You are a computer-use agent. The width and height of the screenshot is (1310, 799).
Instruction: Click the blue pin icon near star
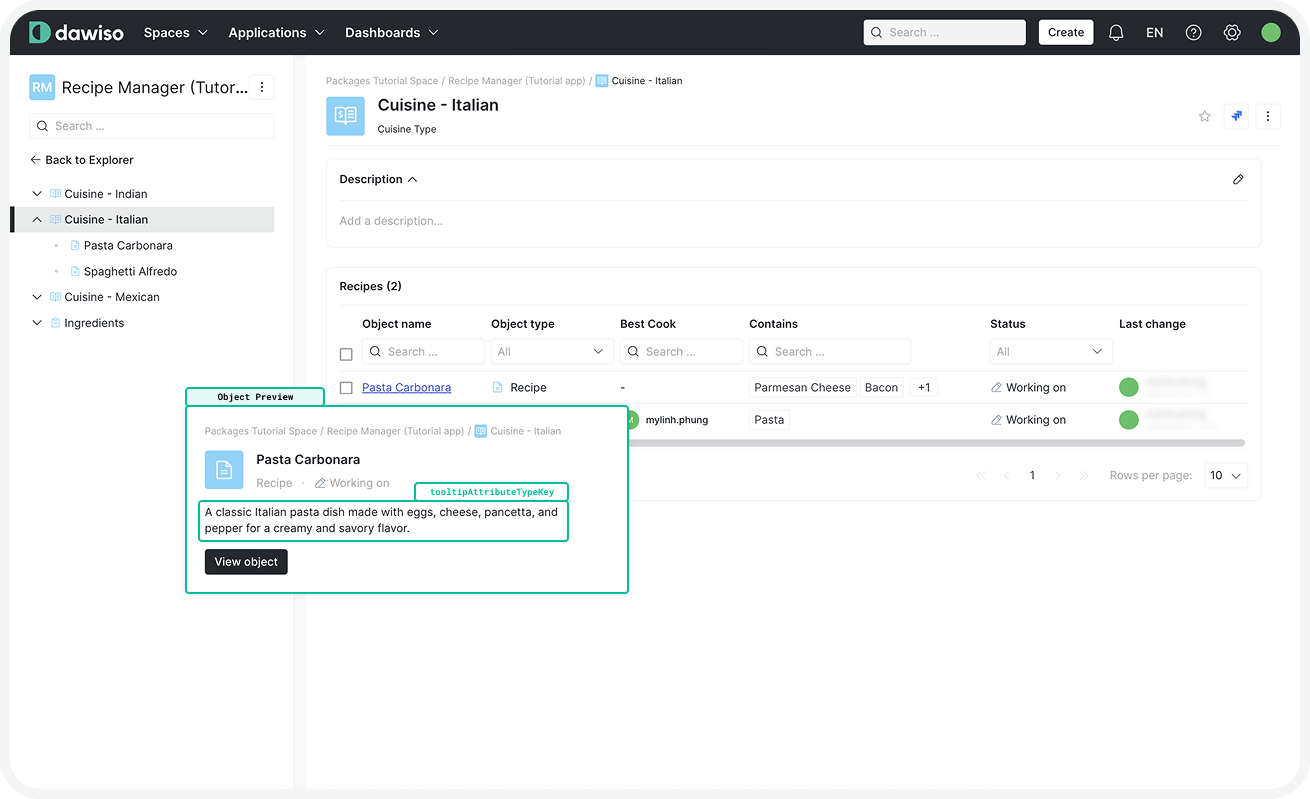point(1237,117)
